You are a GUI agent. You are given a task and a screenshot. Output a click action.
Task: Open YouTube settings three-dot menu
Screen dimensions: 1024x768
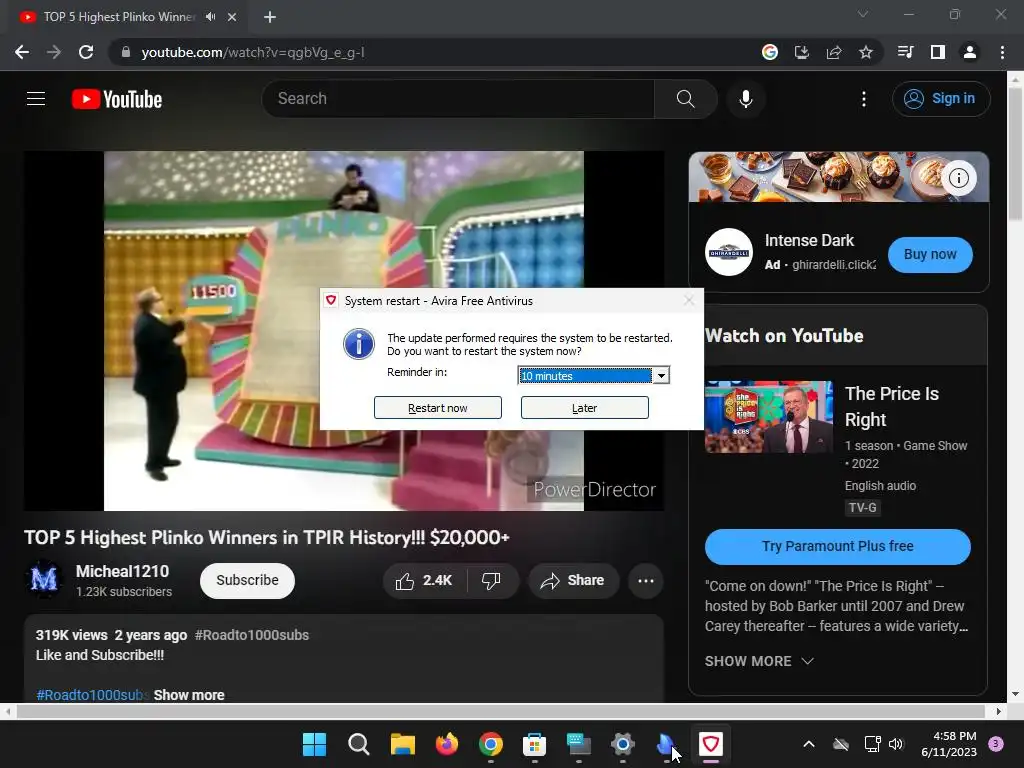pos(863,99)
